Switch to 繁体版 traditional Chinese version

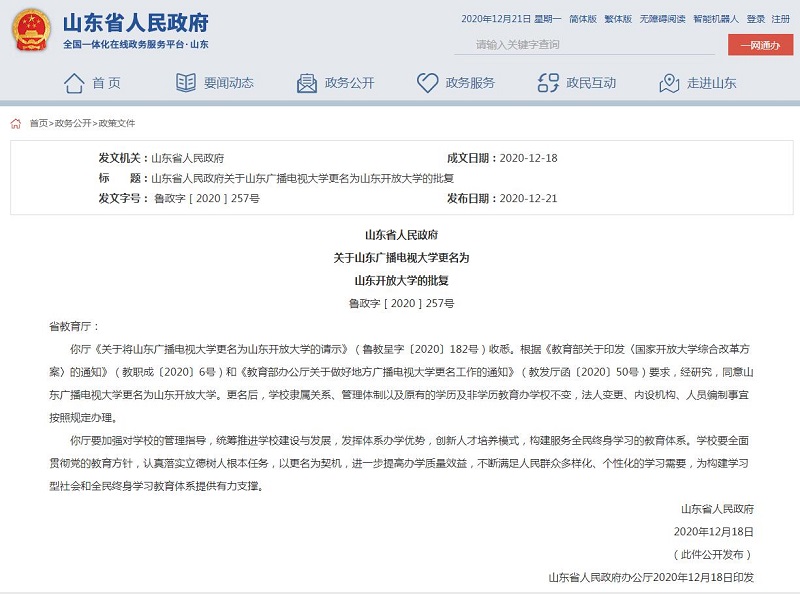[x=618, y=19]
